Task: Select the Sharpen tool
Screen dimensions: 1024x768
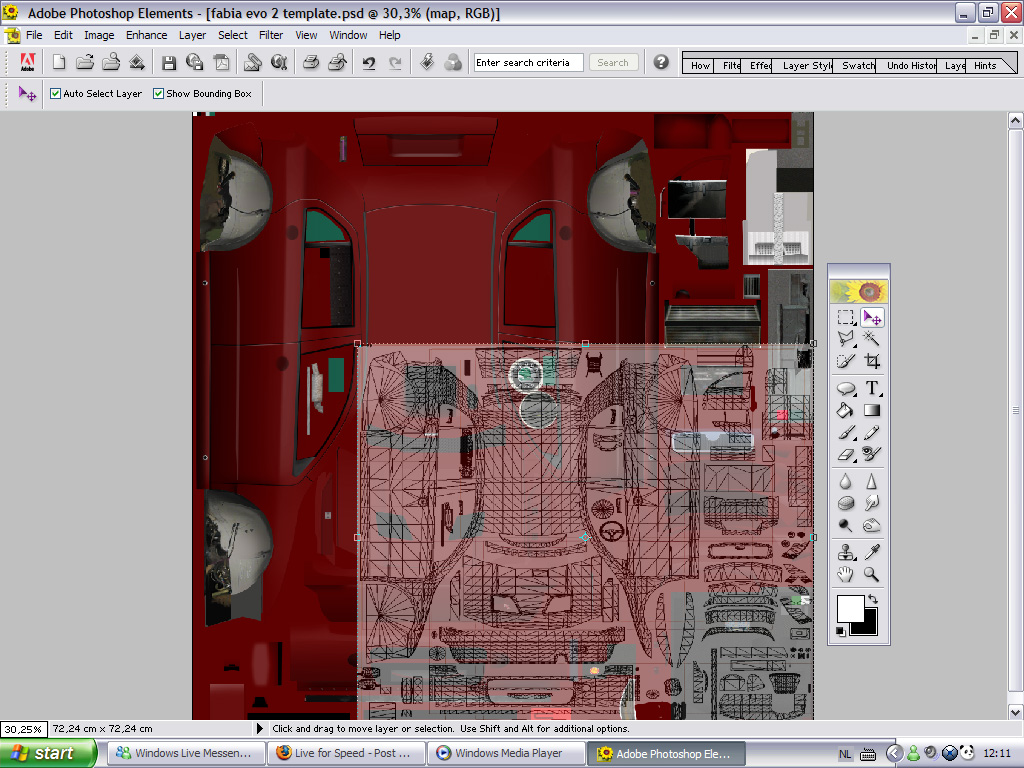Action: click(x=872, y=482)
